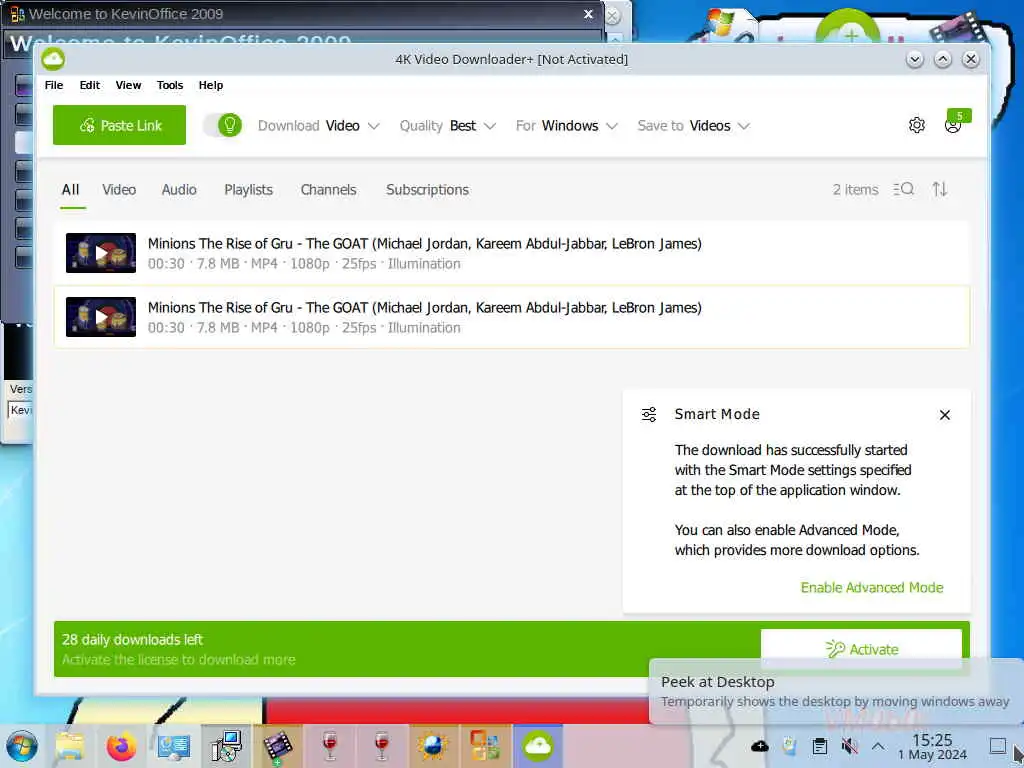Click the 28 daily downloads left text
1024x768 pixels.
click(133, 639)
